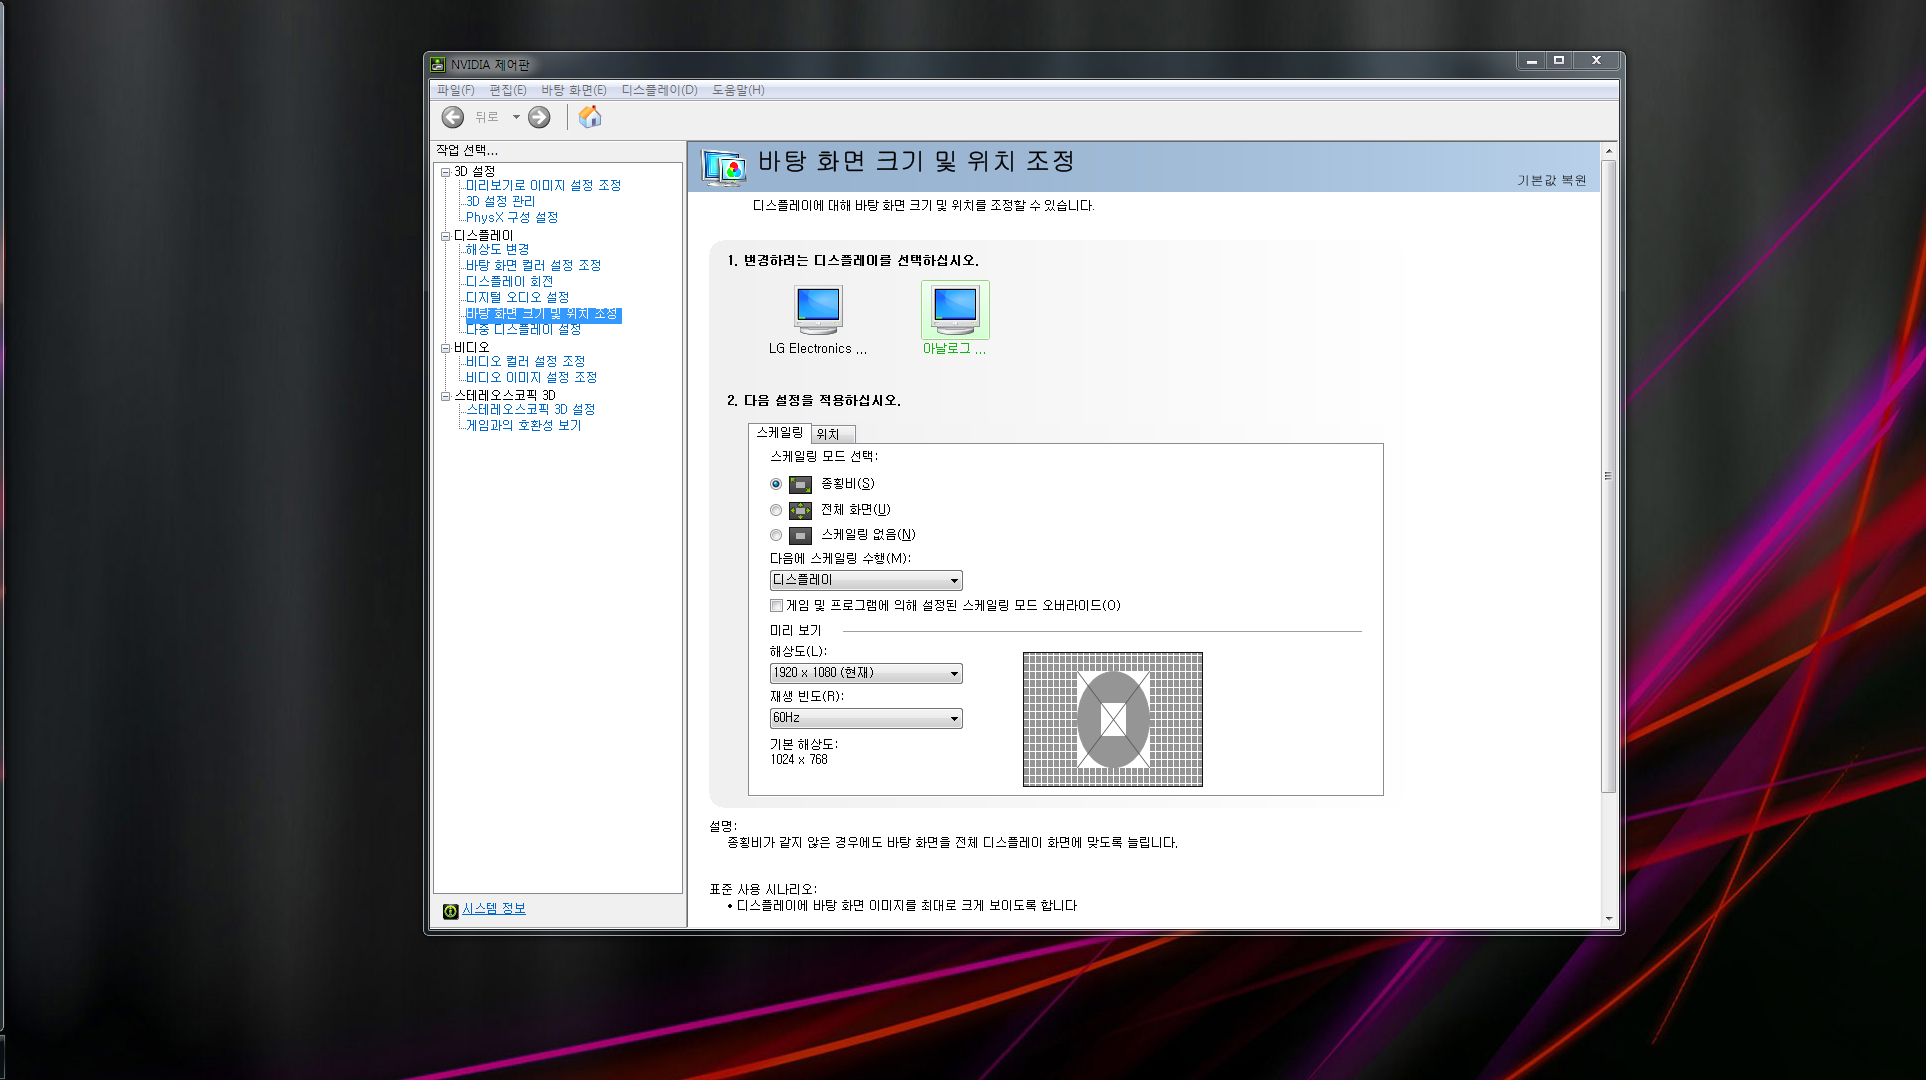1926x1080 pixels.
Task: Open 미리보기로 이미지 설정 조정 page
Action: point(543,186)
